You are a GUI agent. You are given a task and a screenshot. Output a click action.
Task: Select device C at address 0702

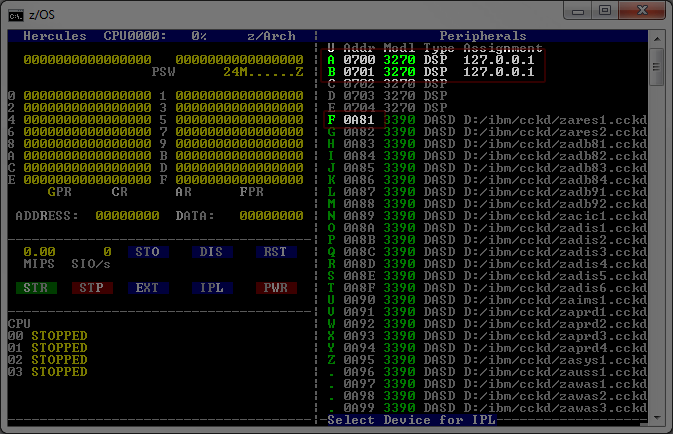387,84
